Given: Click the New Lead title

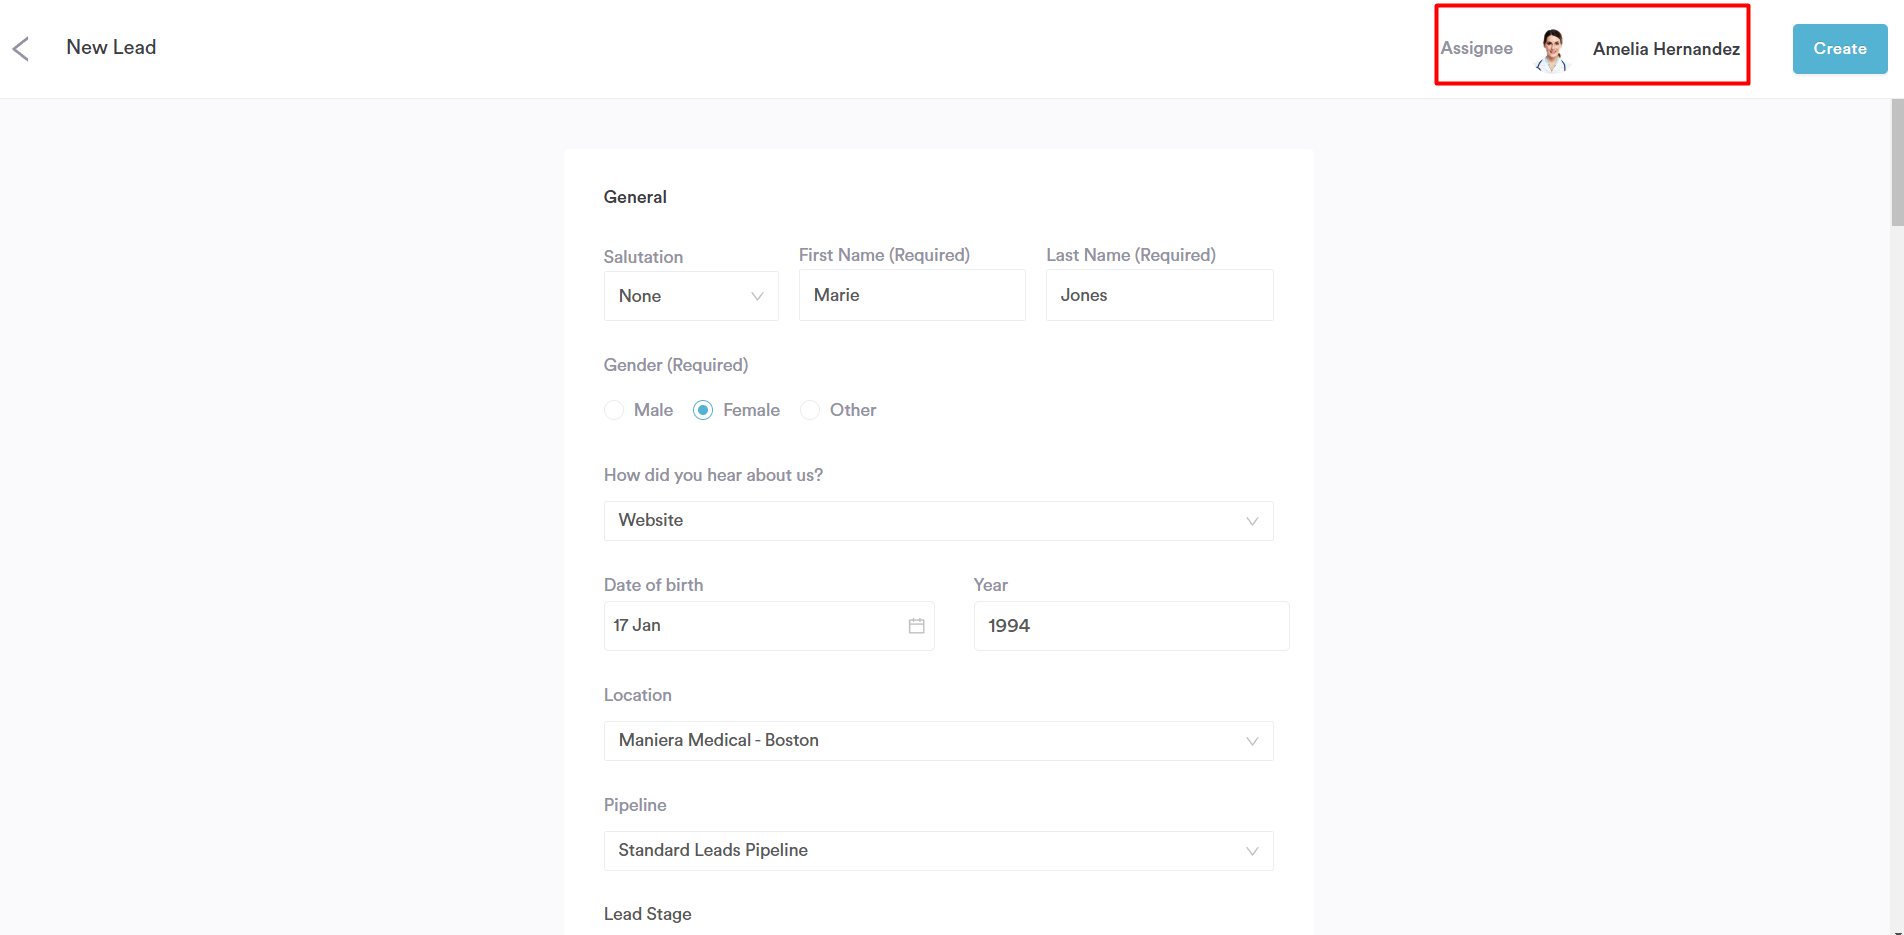Looking at the screenshot, I should (111, 47).
